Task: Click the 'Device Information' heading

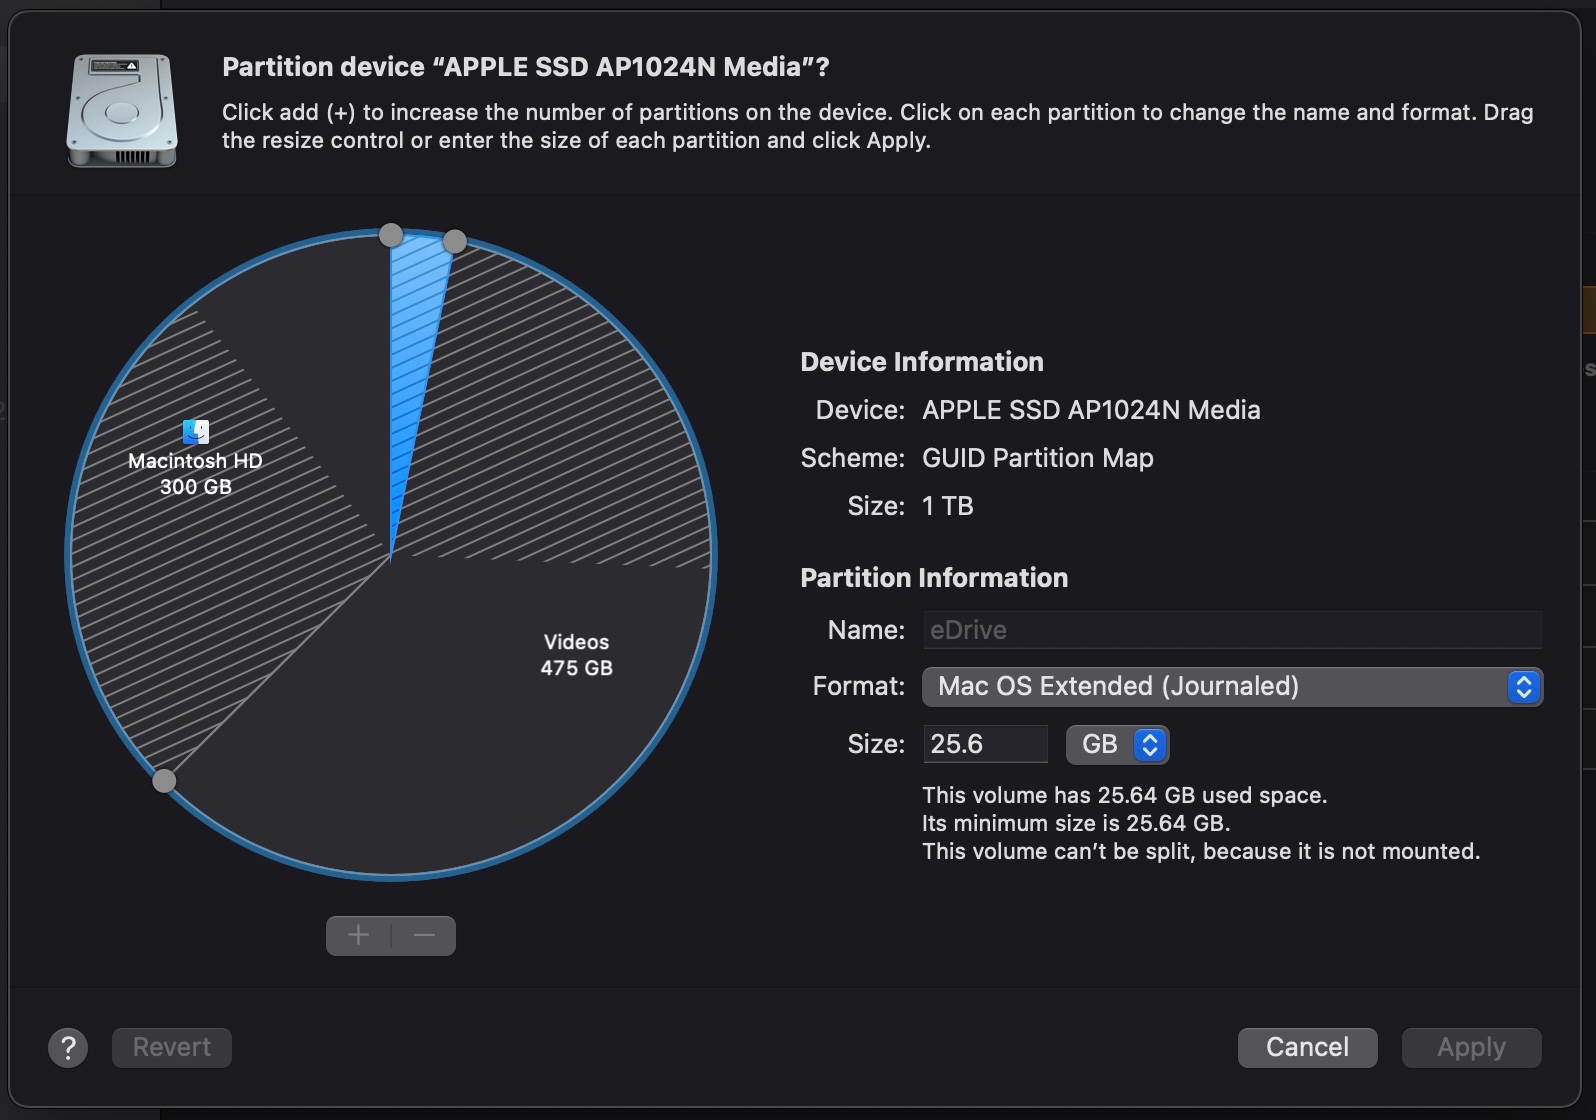Action: tap(922, 362)
